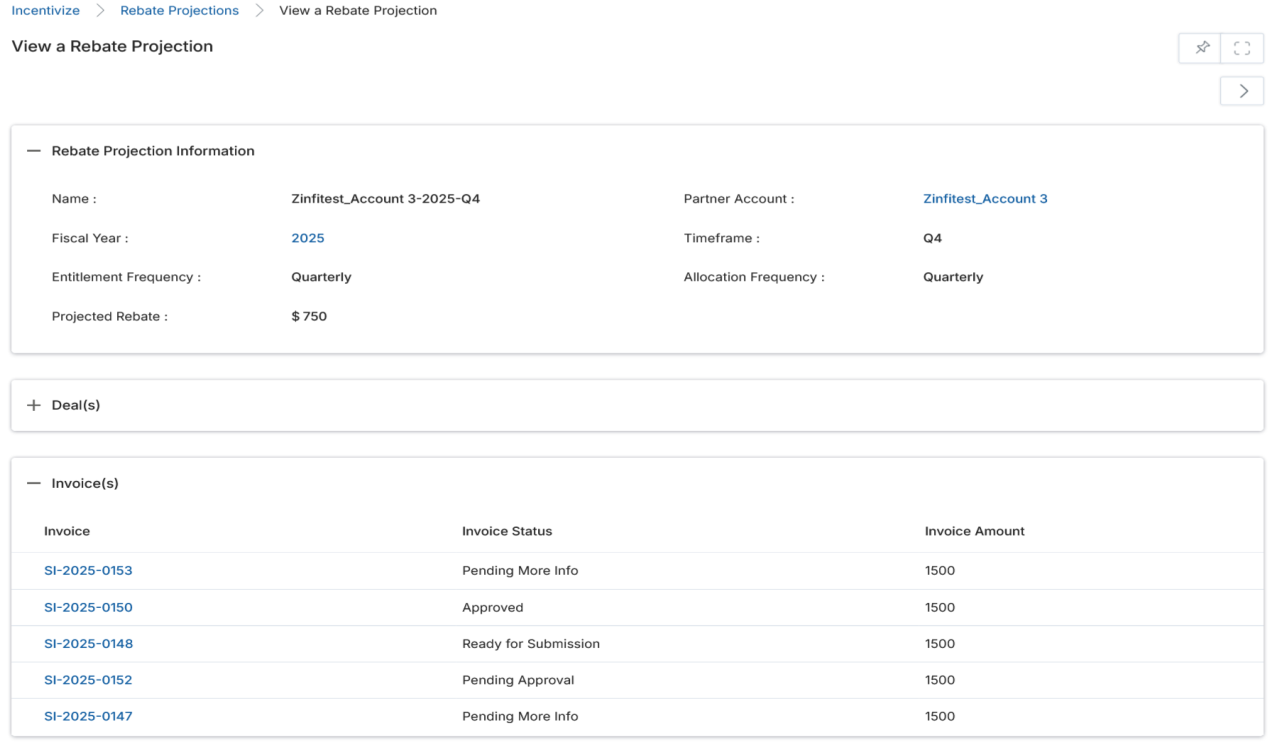Screen dimensions: 1272x745
Task: Click the Projected Rebate value $ 750
Action: point(309,316)
